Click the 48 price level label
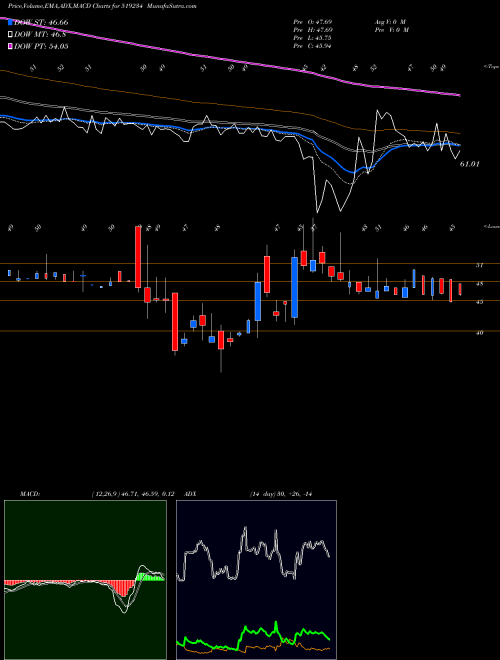This screenshot has height=660, width=500. 480,284
